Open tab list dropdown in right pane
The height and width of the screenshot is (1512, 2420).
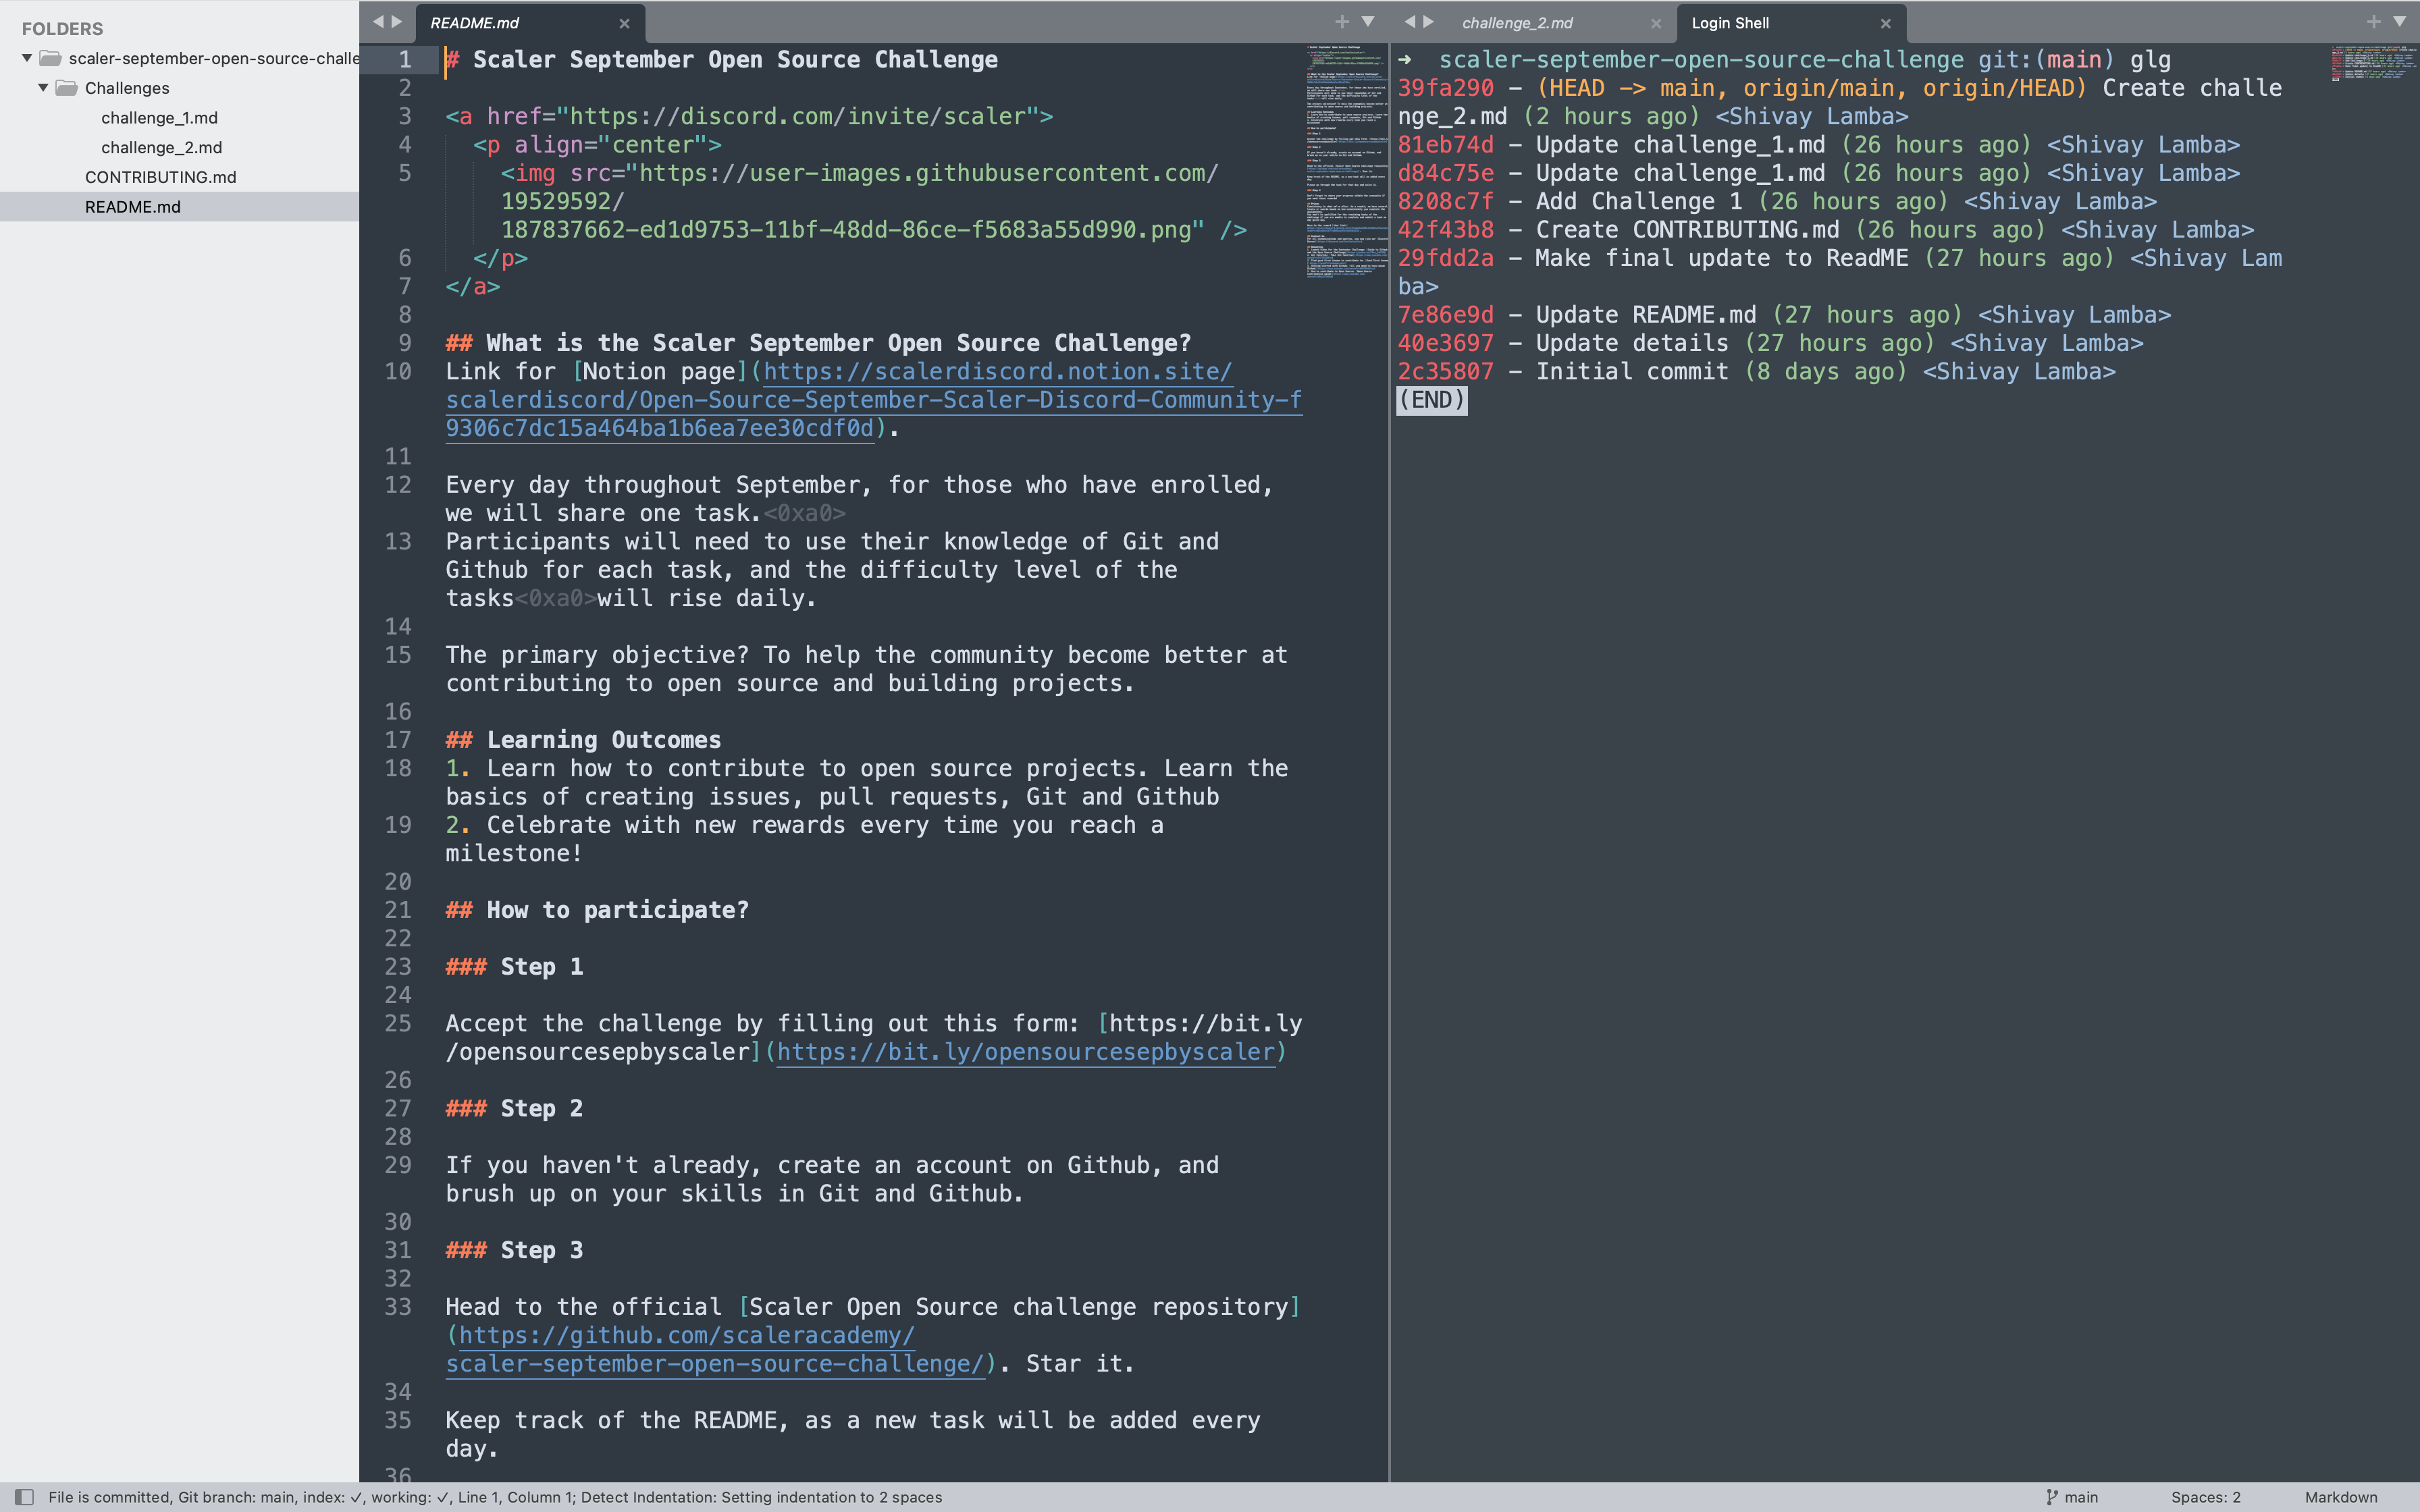(x=2400, y=21)
